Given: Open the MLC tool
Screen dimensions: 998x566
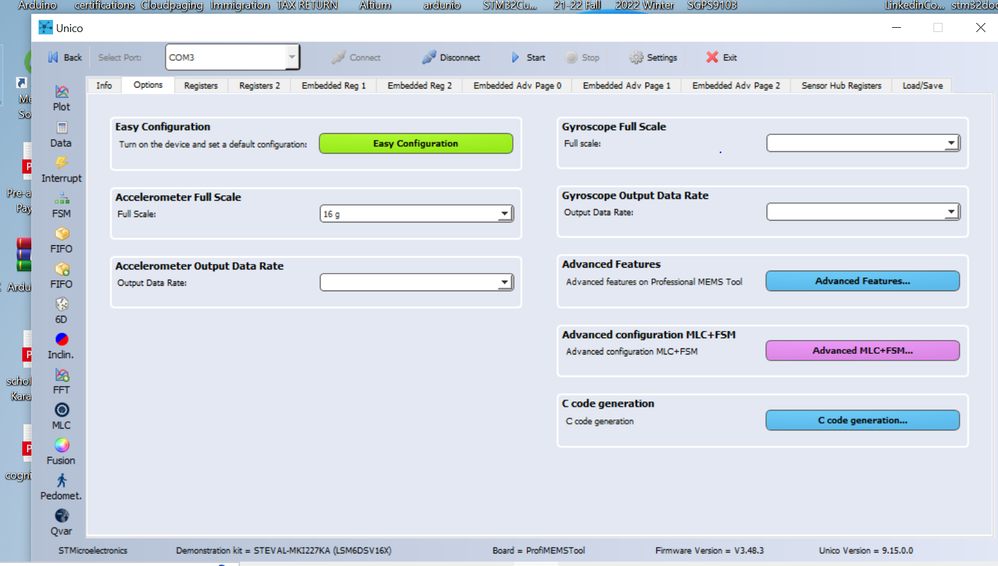Looking at the screenshot, I should coord(61,416).
